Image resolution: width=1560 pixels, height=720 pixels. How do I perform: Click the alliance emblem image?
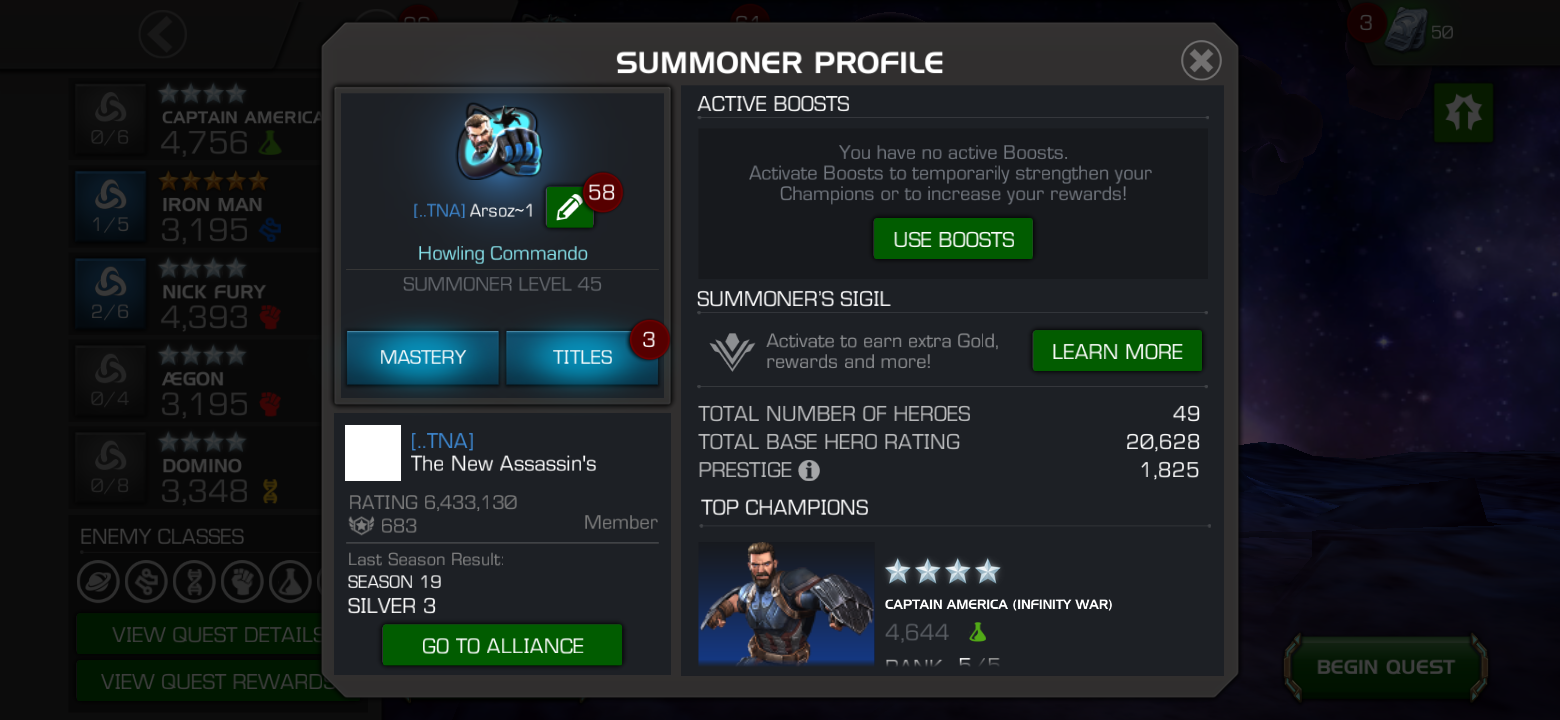[x=373, y=453]
